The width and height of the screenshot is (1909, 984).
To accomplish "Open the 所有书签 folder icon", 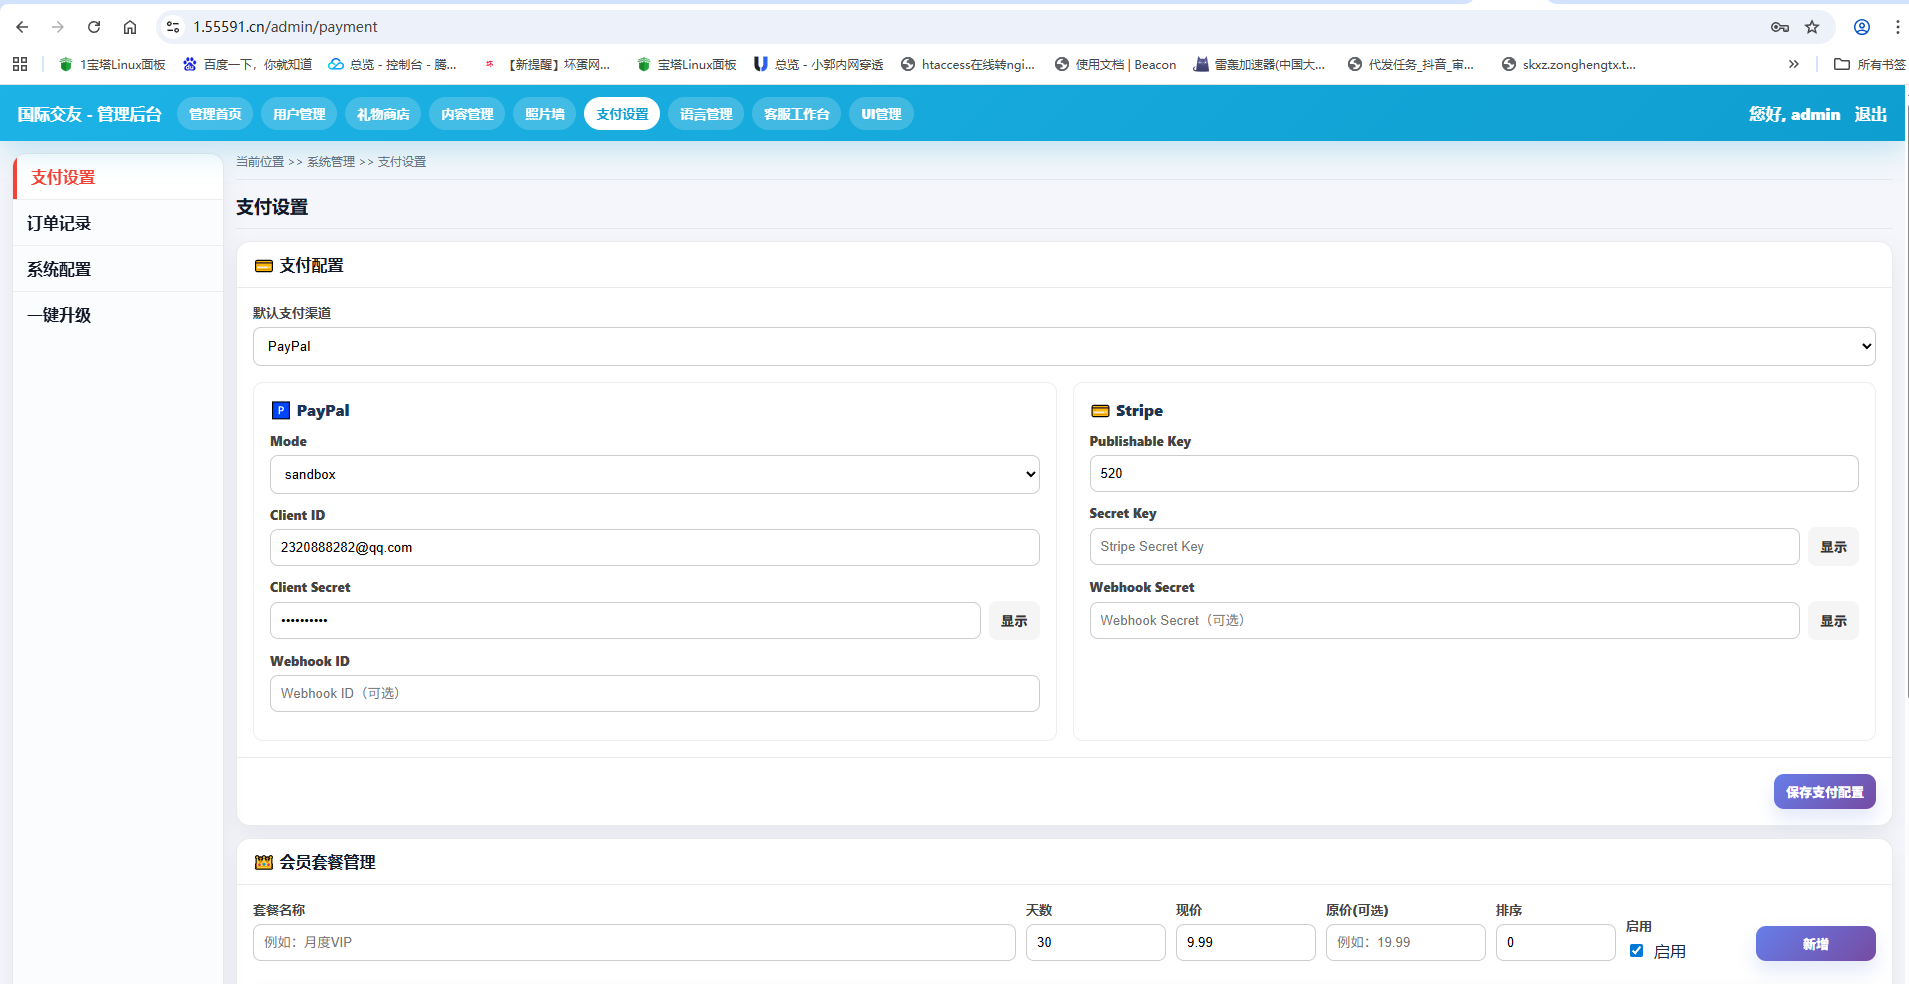I will click(x=1842, y=64).
